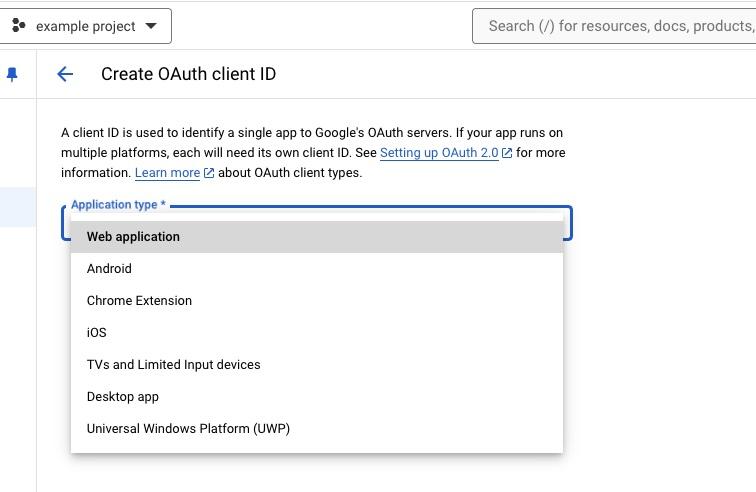This screenshot has height=492, width=756.
Task: Click the Application type field label
Action: tap(118, 205)
